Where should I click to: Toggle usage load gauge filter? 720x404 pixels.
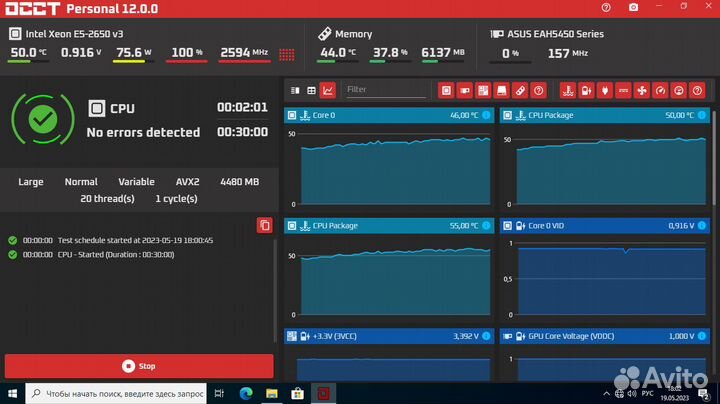[x=679, y=90]
